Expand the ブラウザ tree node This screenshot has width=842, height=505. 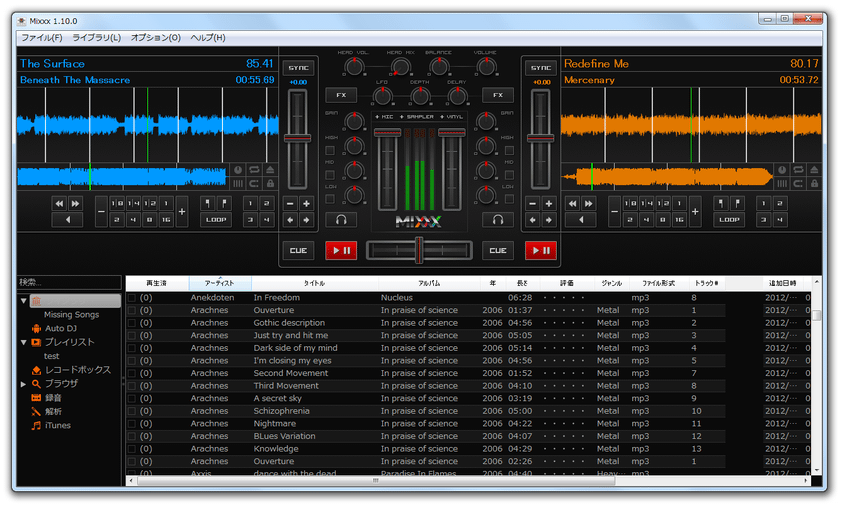tap(23, 384)
